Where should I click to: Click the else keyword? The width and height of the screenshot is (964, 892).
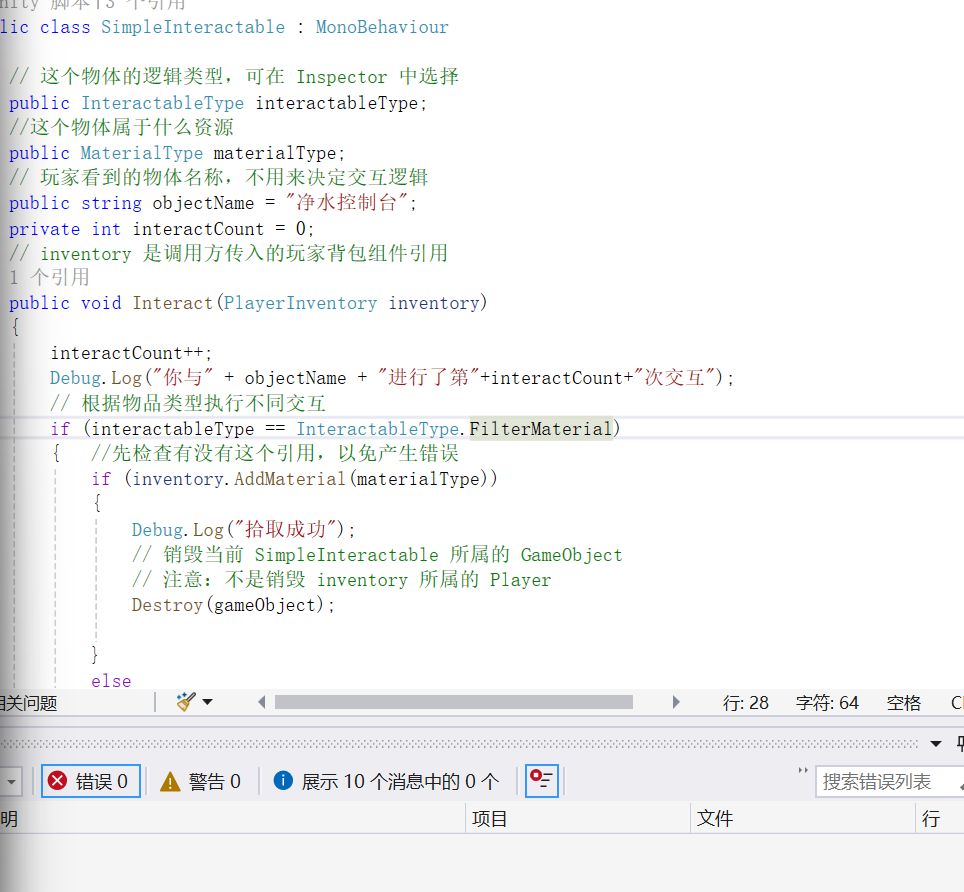(111, 681)
